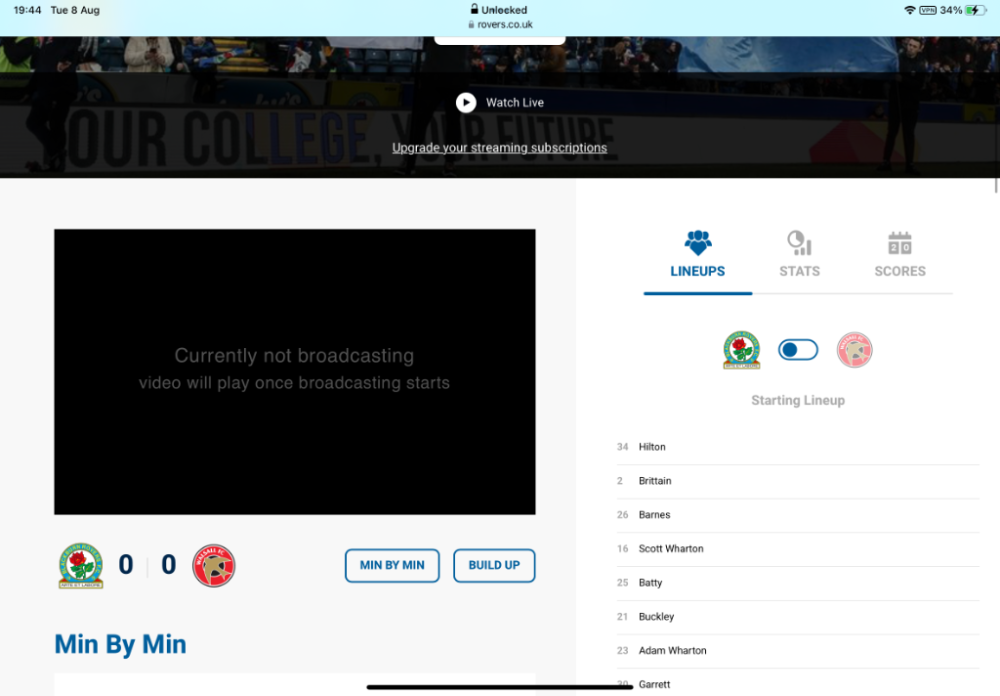The height and width of the screenshot is (696, 1000).
Task: Switch to the STATS tab
Action: point(799,271)
